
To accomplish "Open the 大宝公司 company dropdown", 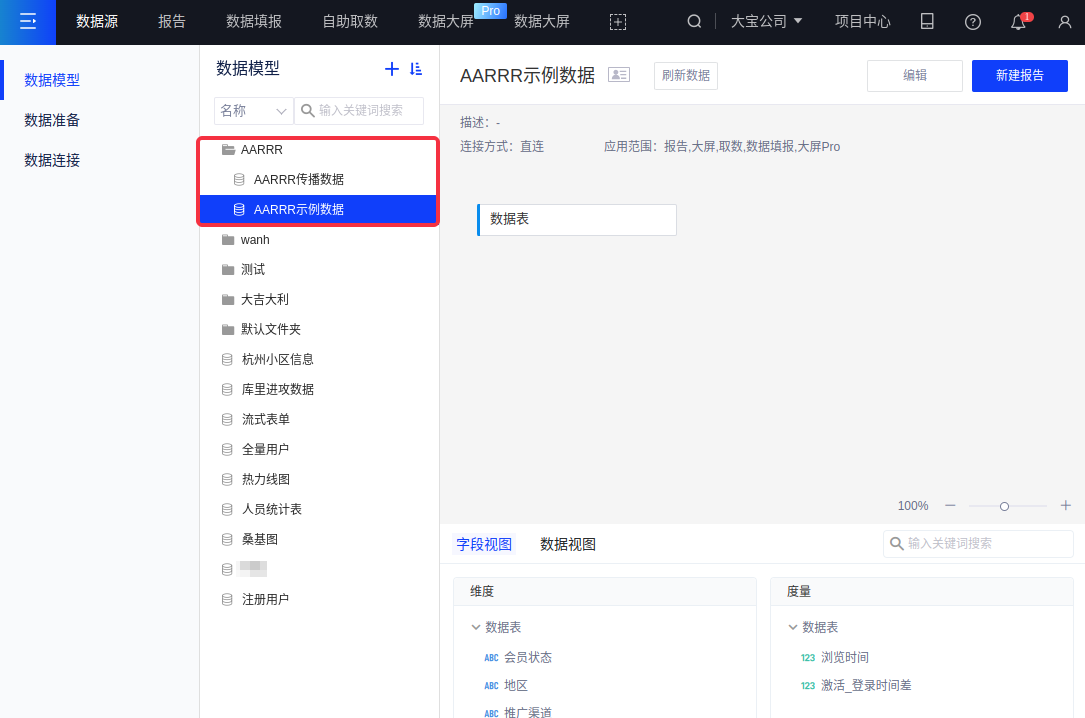I will [766, 22].
